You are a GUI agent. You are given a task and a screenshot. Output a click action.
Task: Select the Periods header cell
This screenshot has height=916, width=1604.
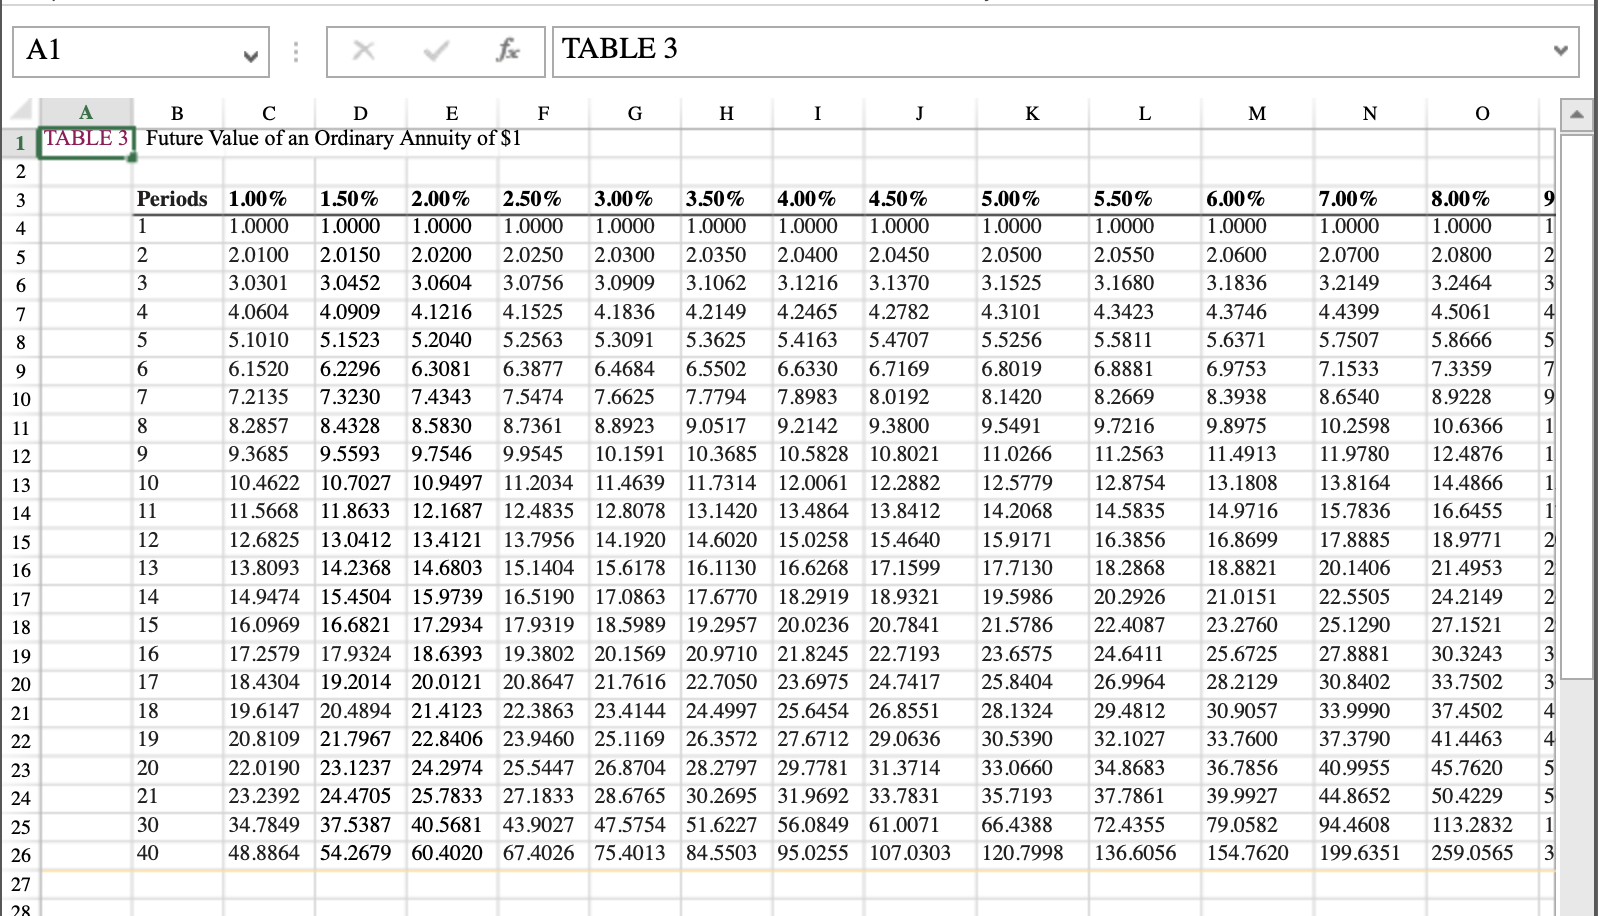pos(172,198)
